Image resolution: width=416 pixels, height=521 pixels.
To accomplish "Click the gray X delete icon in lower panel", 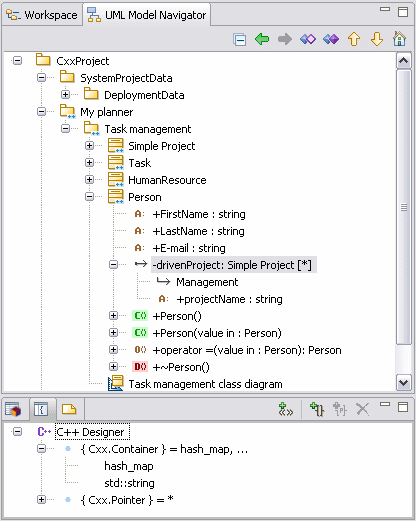I will click(x=362, y=409).
